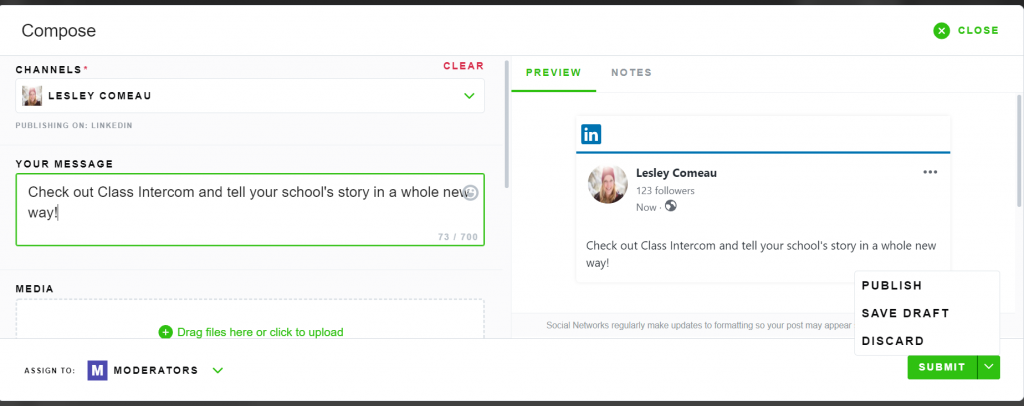Viewport: 1024px width, 406px height.
Task: Expand the Assign To Moderators chevron
Action: click(218, 371)
